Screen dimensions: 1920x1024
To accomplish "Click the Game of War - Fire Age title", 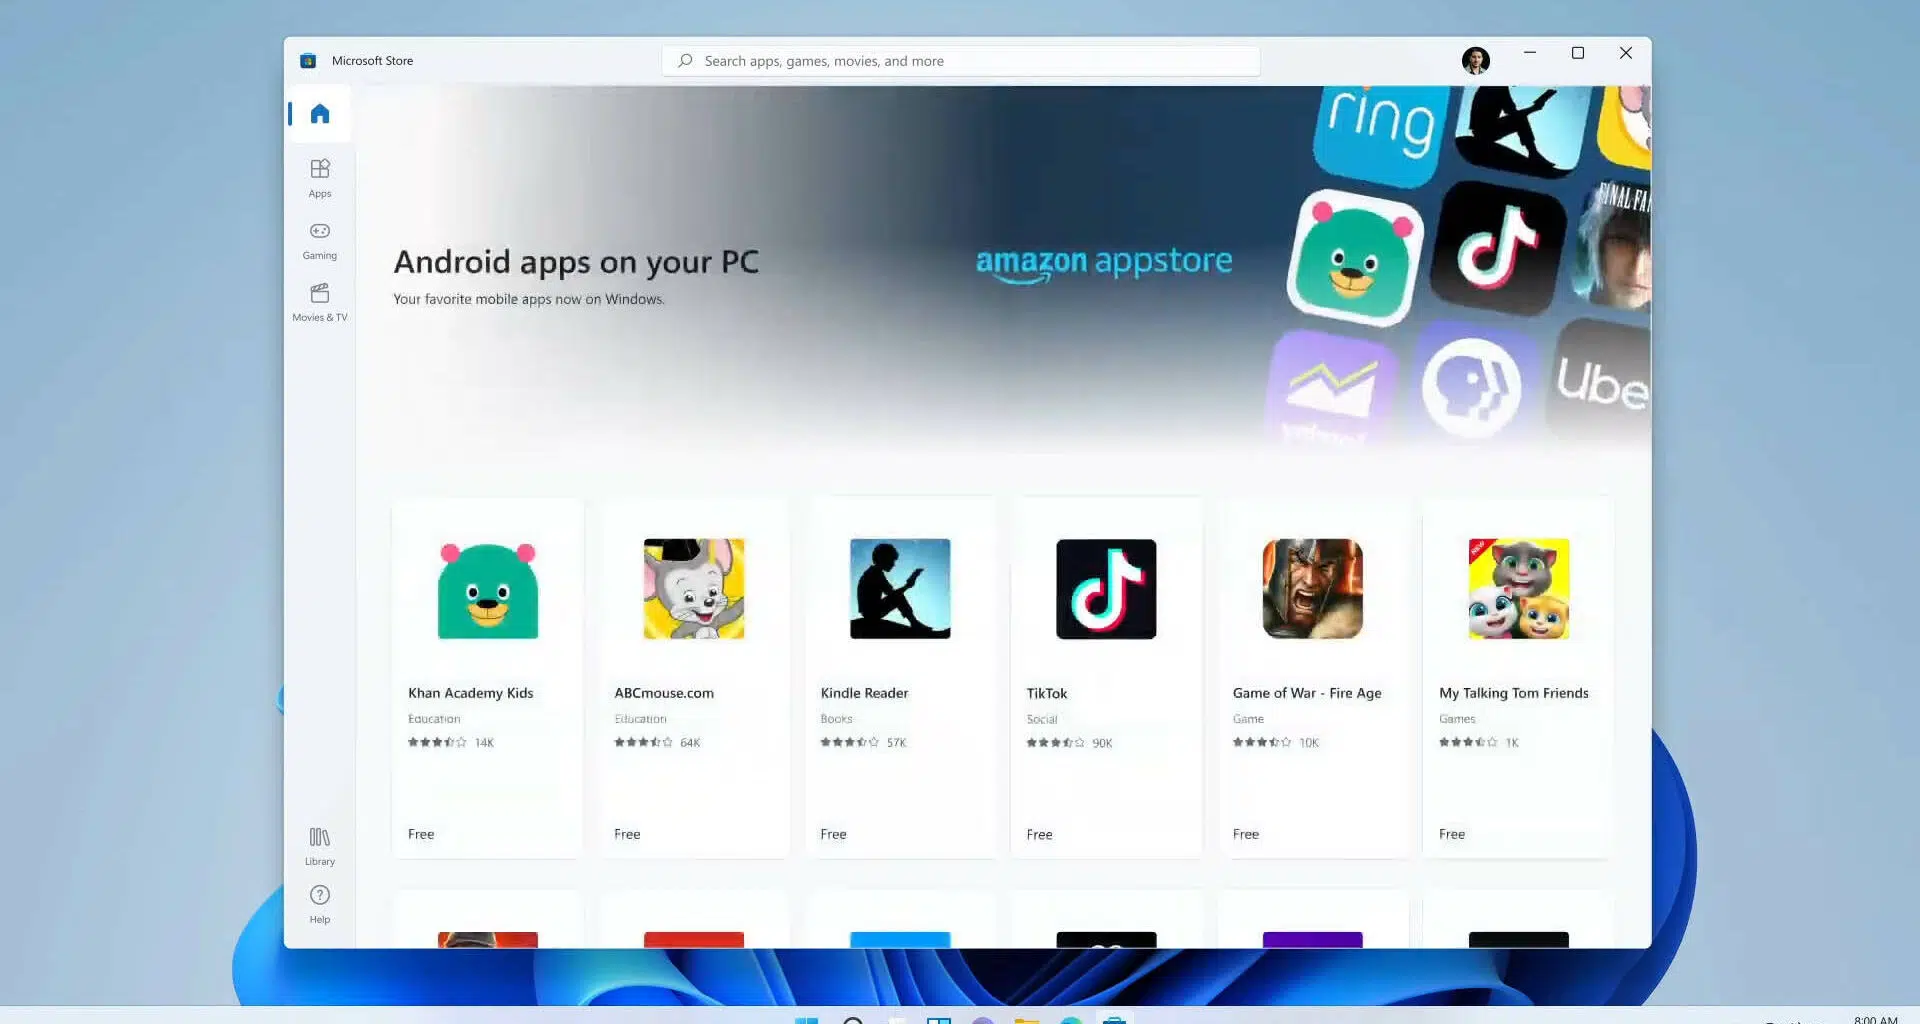I will tap(1307, 693).
